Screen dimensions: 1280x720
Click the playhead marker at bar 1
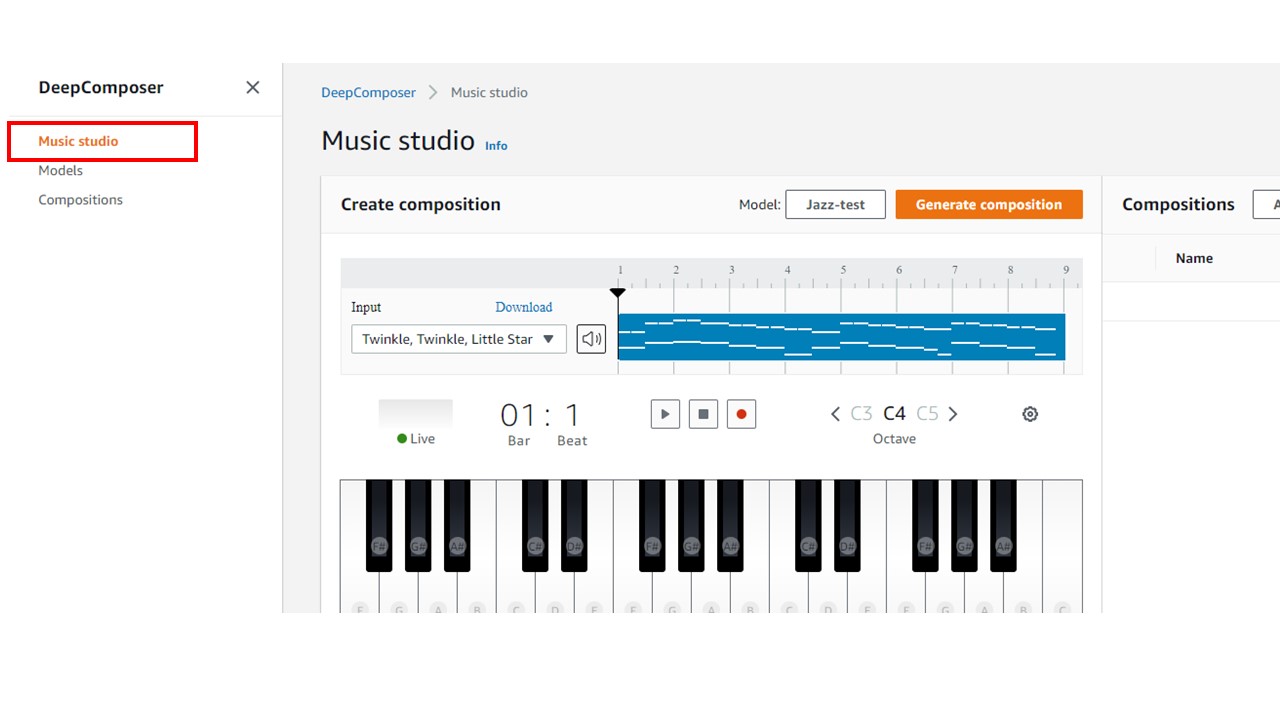[618, 293]
